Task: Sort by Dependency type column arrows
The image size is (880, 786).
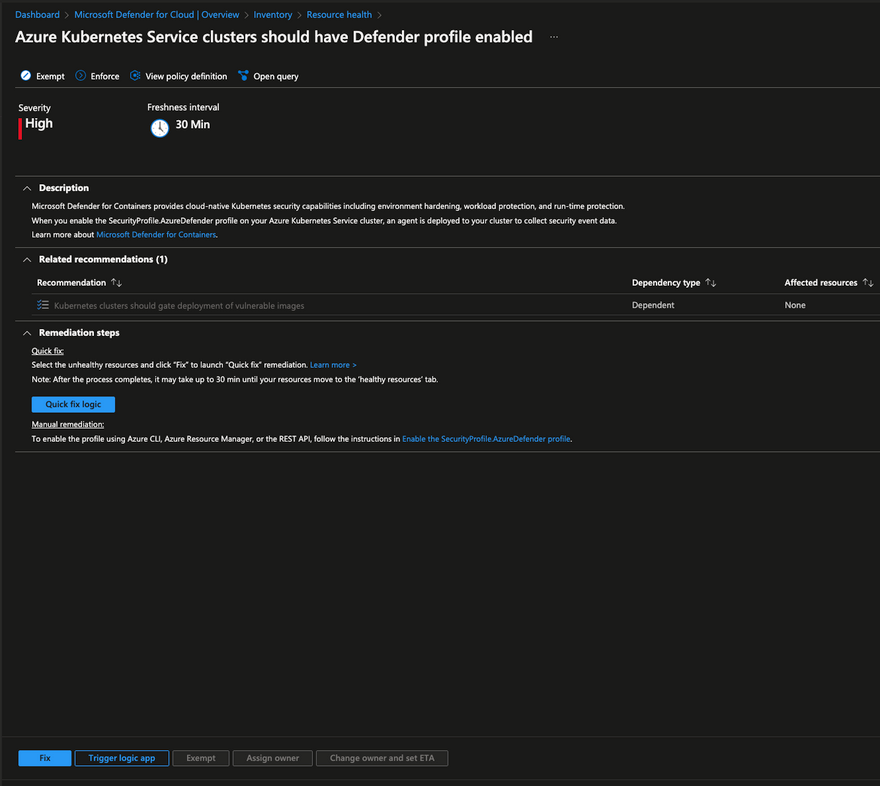Action: (711, 283)
